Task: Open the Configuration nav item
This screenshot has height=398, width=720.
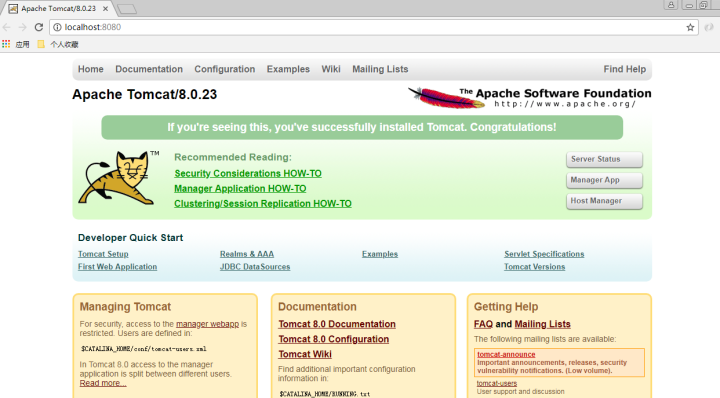Action: coord(225,69)
